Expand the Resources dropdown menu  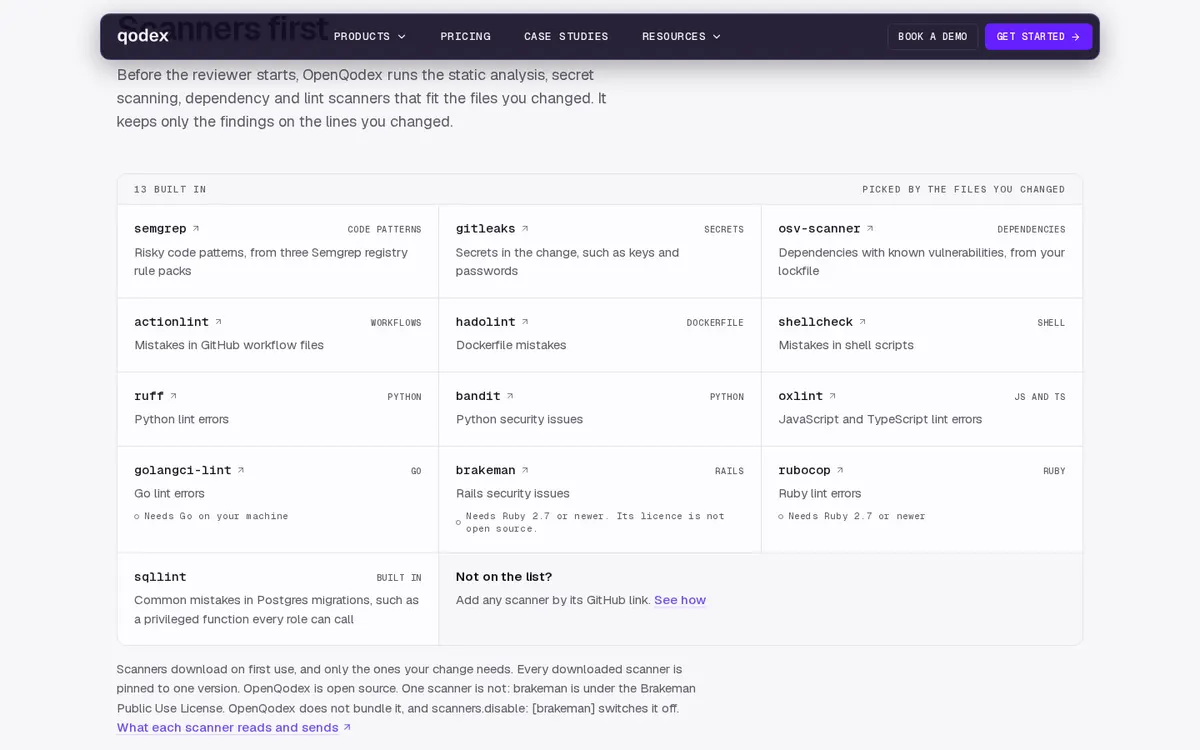coord(681,36)
